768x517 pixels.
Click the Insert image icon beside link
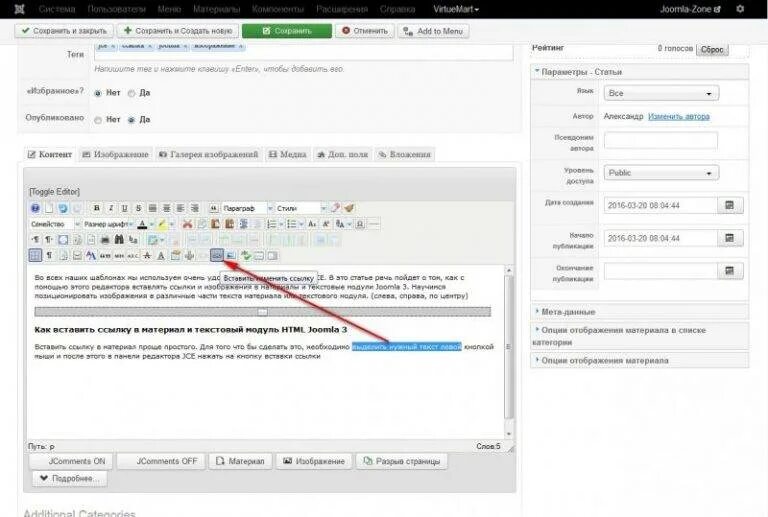pos(231,256)
